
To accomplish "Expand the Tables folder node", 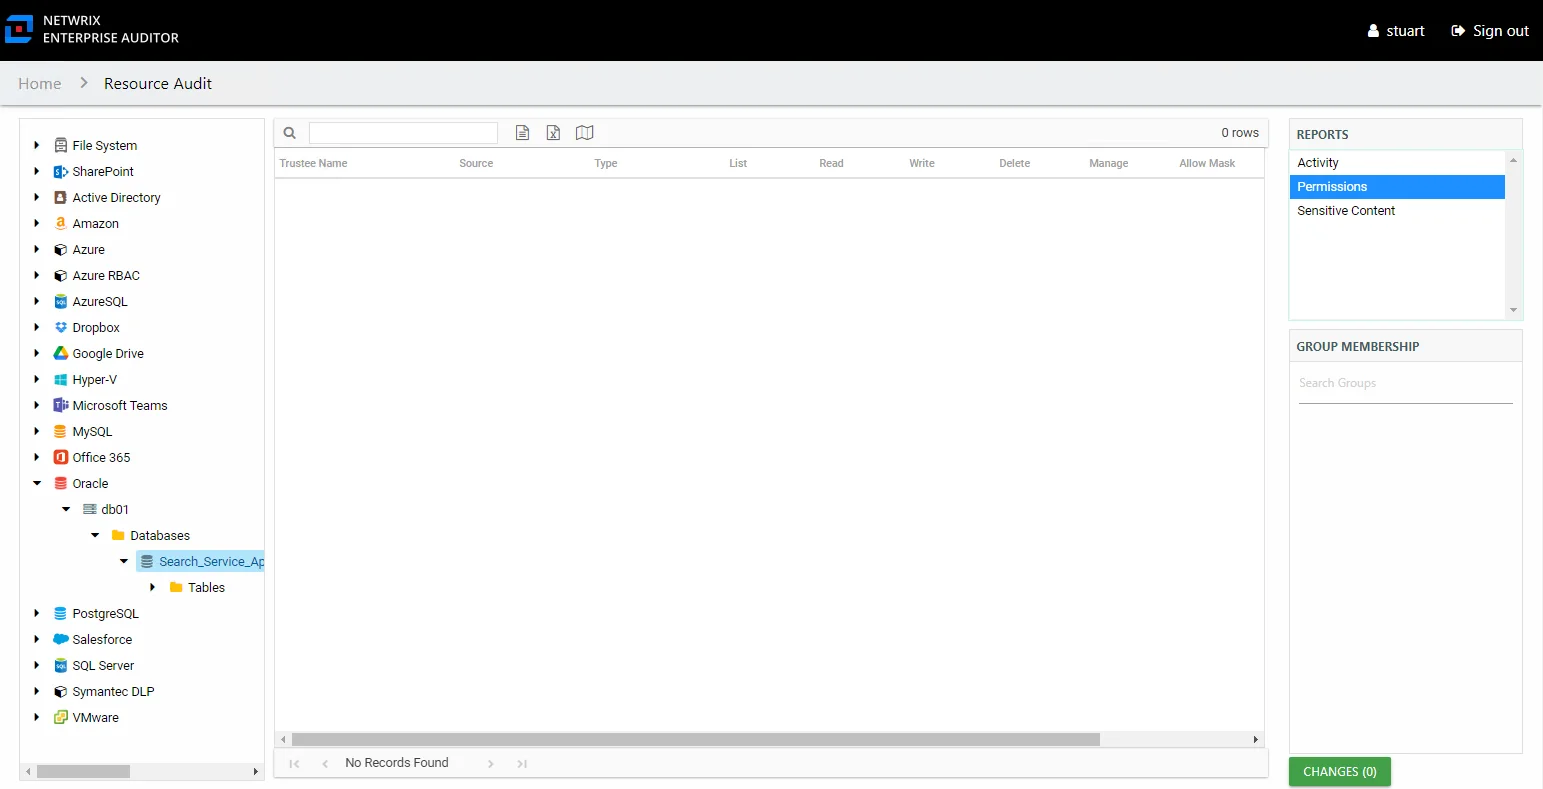I will [x=153, y=587].
